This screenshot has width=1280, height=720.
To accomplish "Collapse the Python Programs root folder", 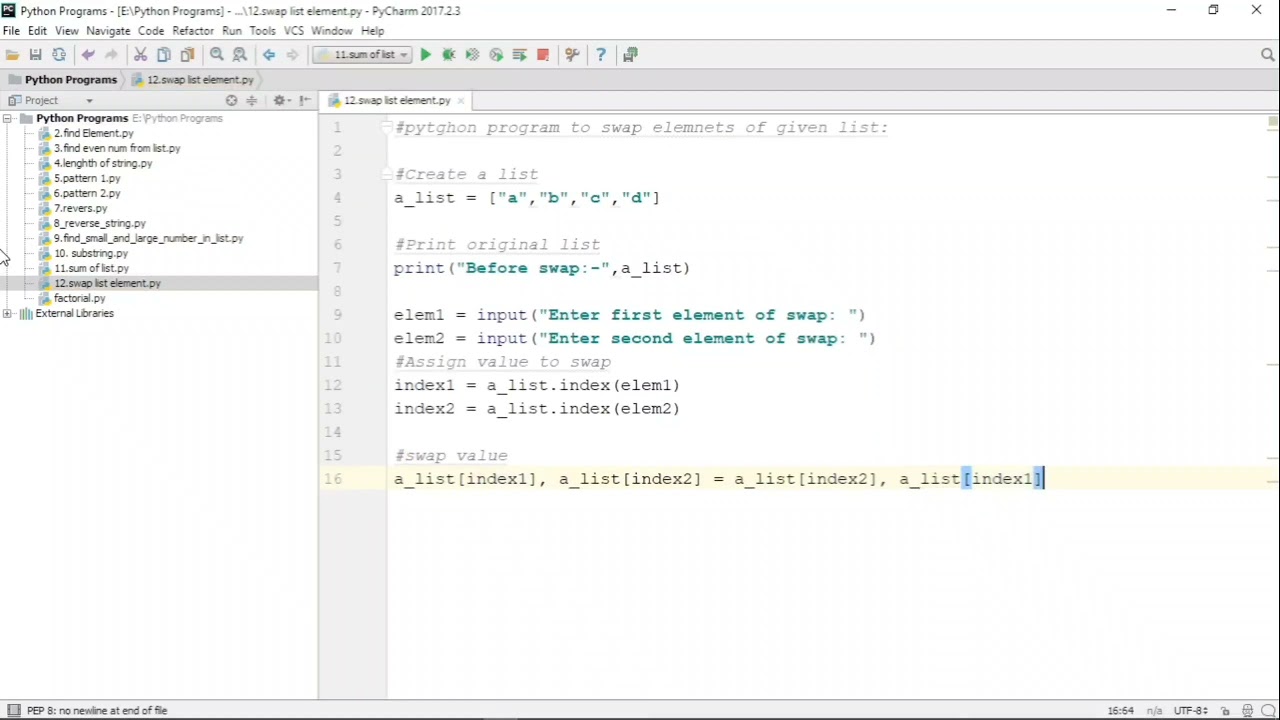I will tap(8, 118).
